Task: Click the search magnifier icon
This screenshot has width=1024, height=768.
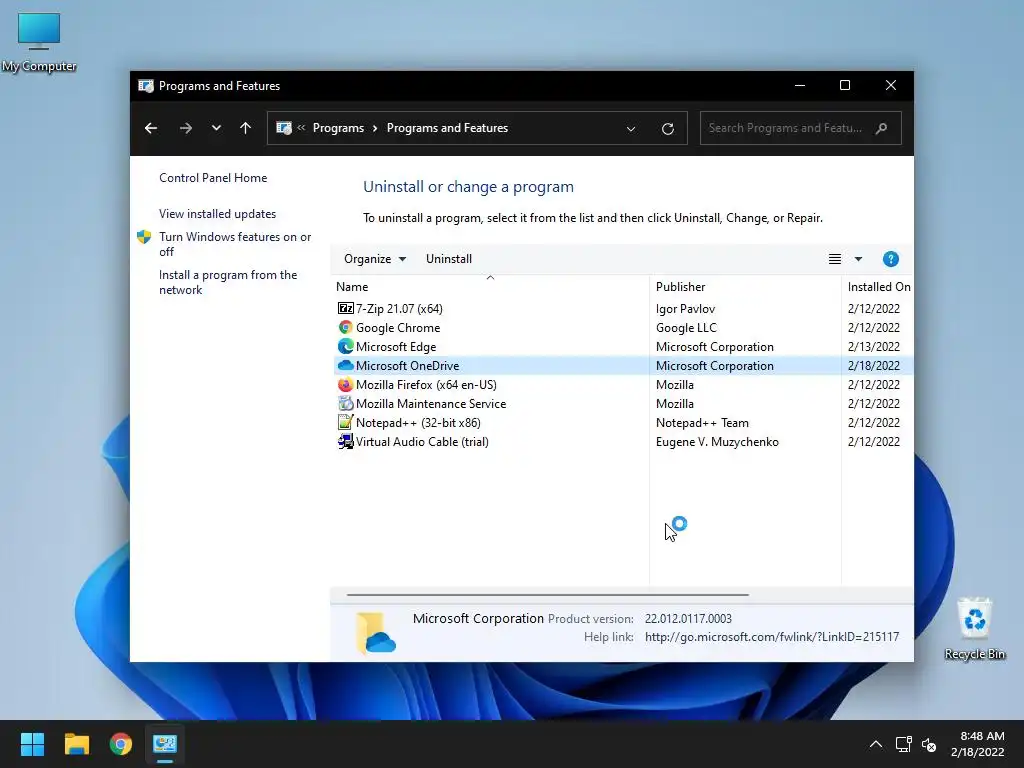Action: coord(881,128)
